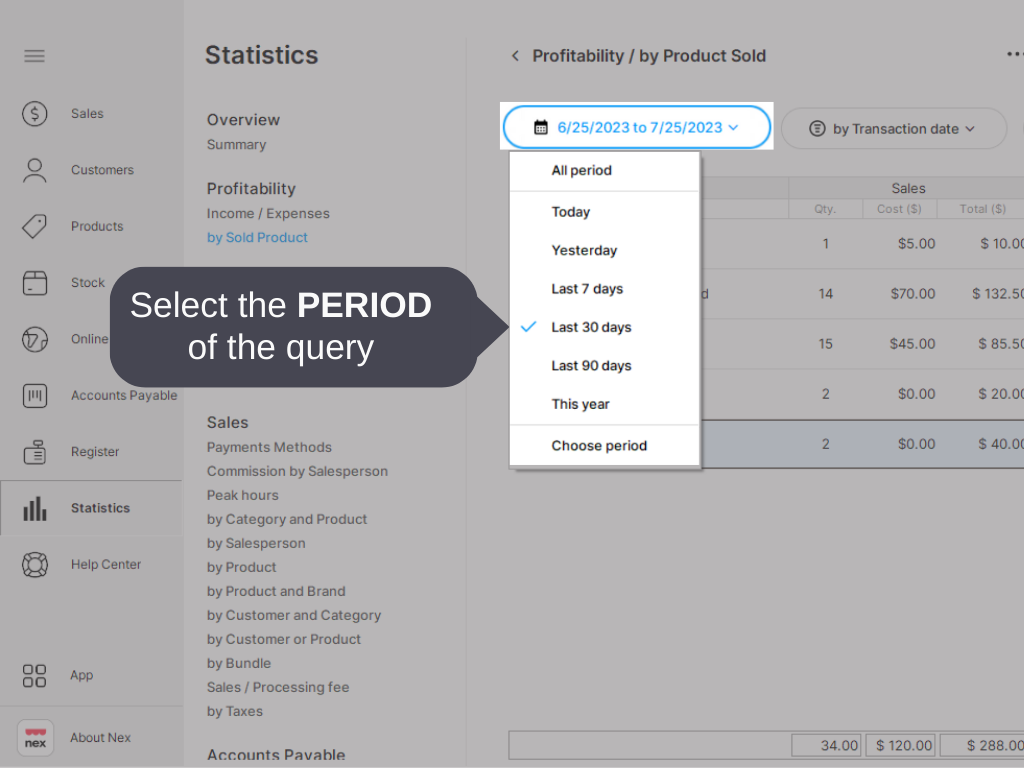Open the App grid icon
The width and height of the screenshot is (1024, 768).
35,676
